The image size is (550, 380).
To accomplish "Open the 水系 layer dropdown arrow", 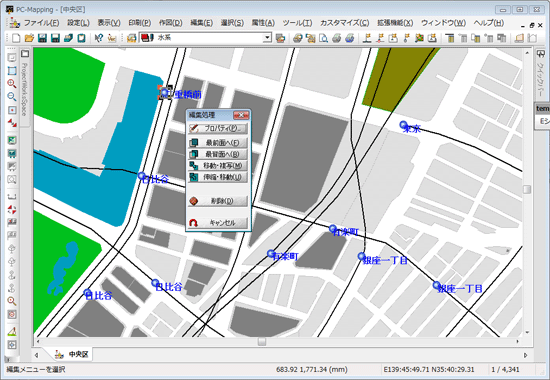I will 267,38.
